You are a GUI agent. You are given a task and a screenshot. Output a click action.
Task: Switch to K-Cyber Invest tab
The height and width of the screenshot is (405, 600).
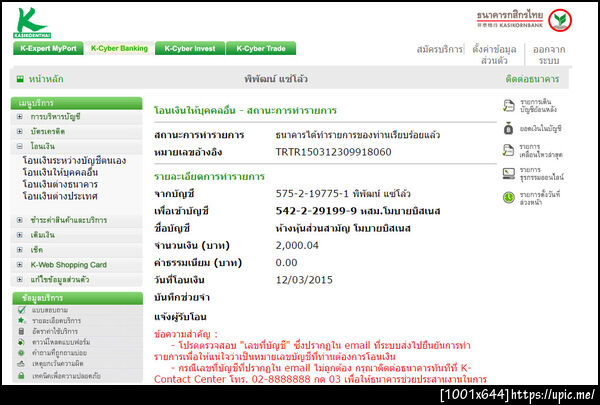point(190,49)
